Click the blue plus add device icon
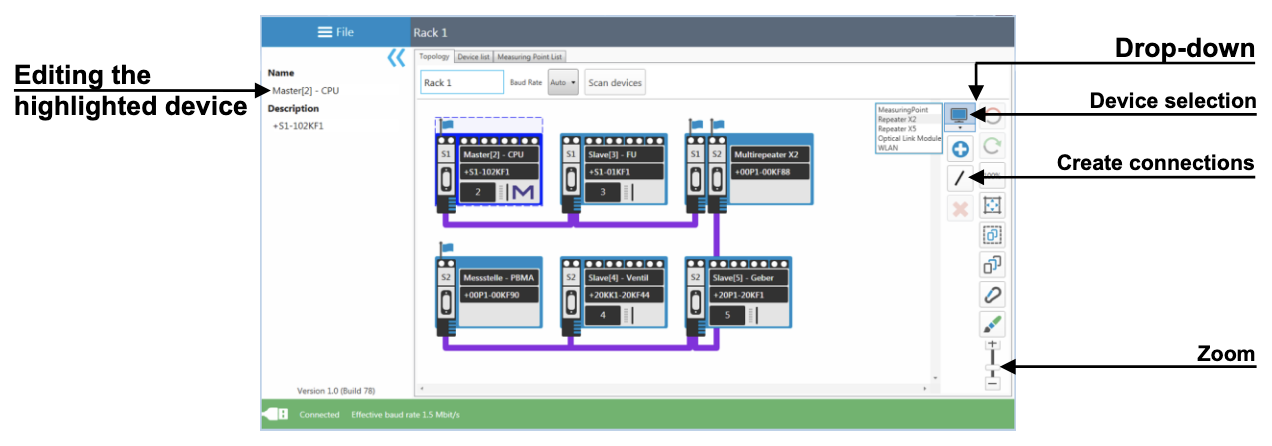Image resolution: width=1272 pixels, height=446 pixels. [959, 150]
